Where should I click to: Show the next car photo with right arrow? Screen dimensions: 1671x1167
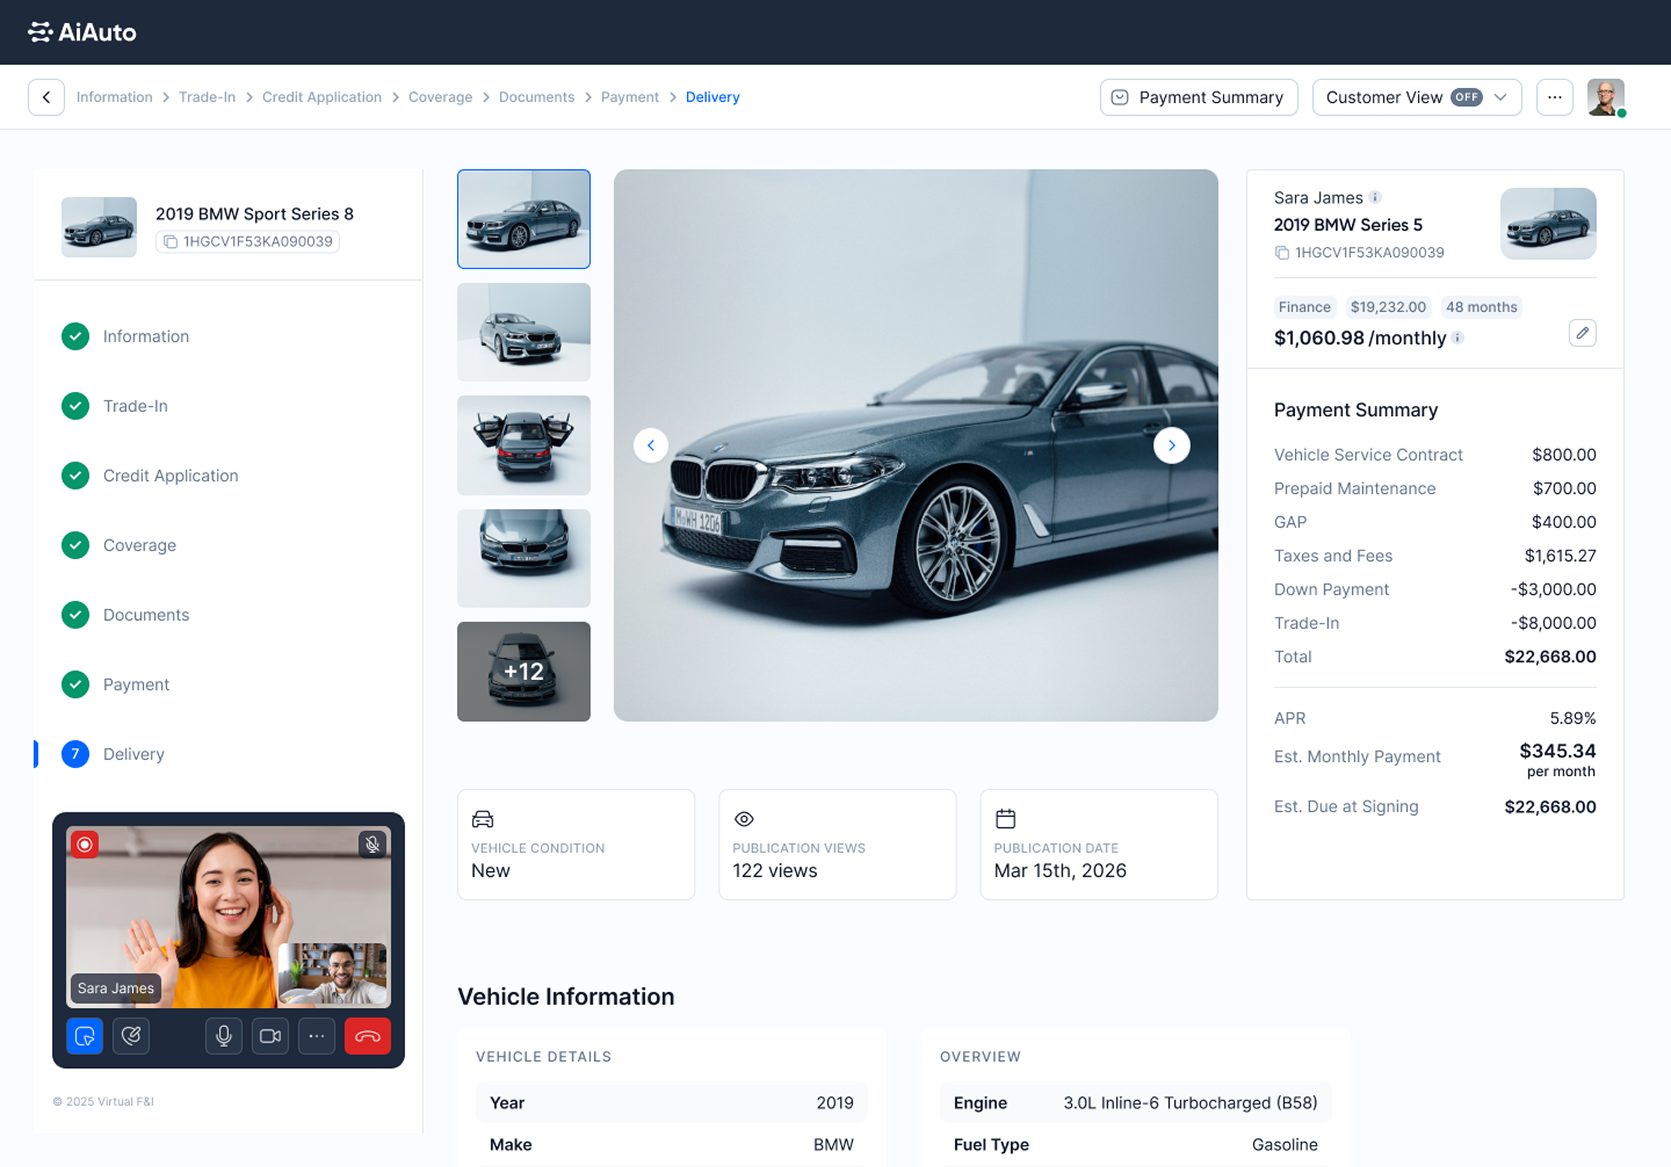click(1171, 445)
